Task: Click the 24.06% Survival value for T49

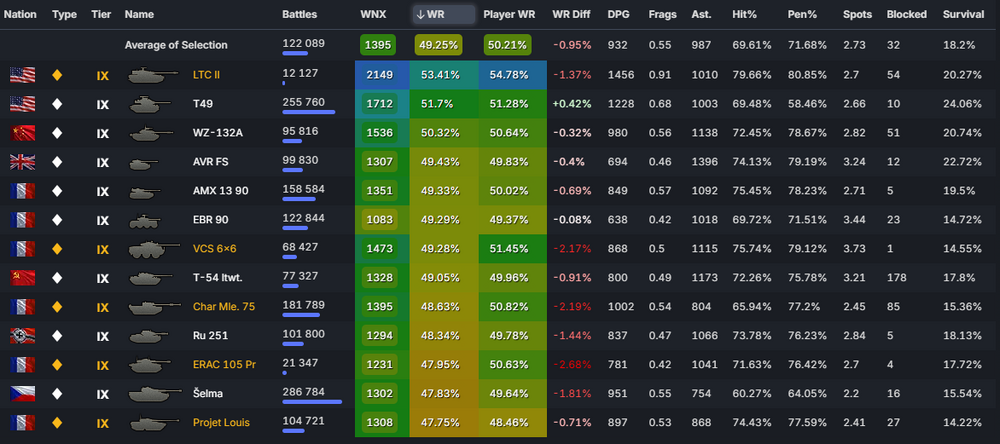Action: [962, 104]
